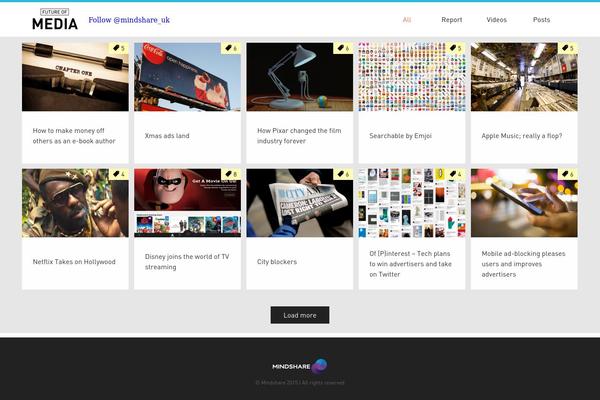
Task: Click the Mindshare footer logo
Action: point(300,366)
